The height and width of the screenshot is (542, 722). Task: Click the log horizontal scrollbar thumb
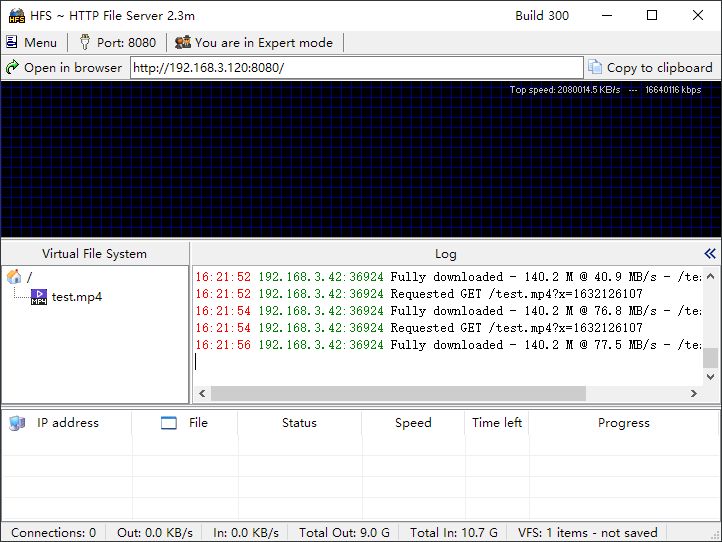(398, 393)
